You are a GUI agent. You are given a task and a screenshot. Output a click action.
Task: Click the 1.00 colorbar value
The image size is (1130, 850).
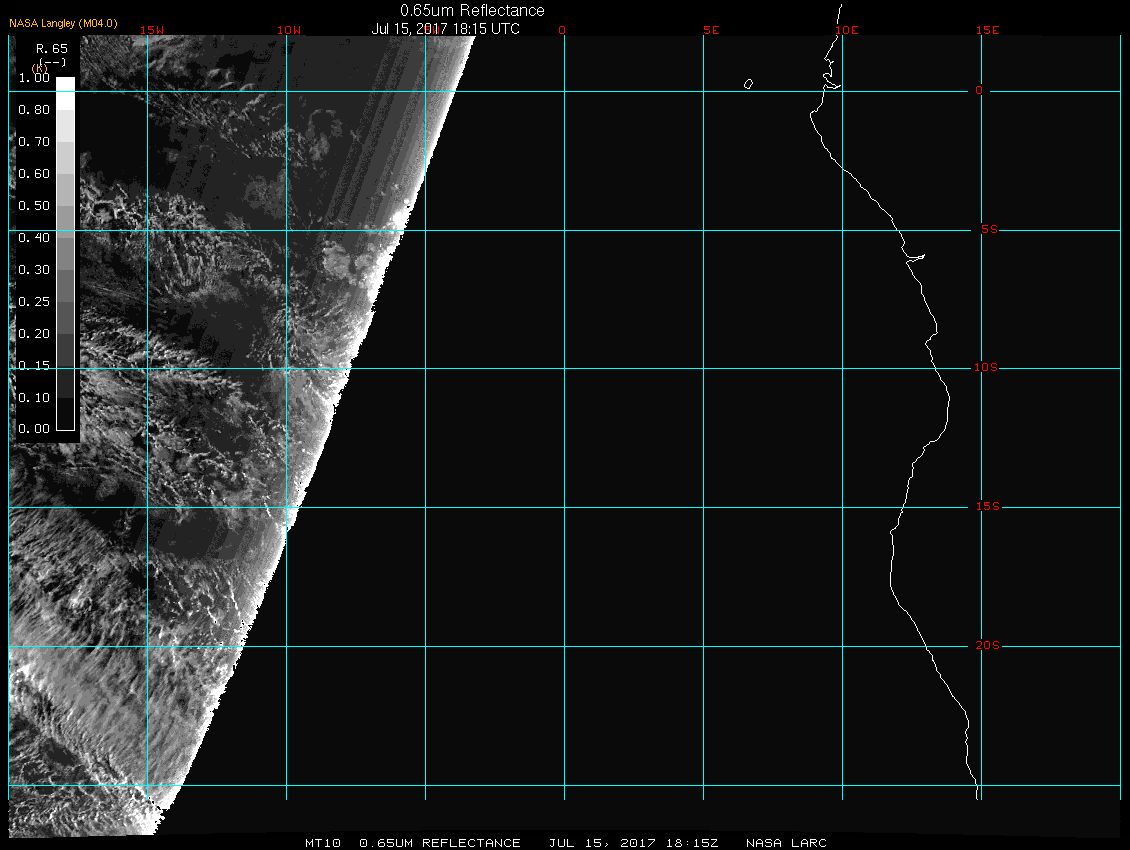pyautogui.click(x=34, y=78)
